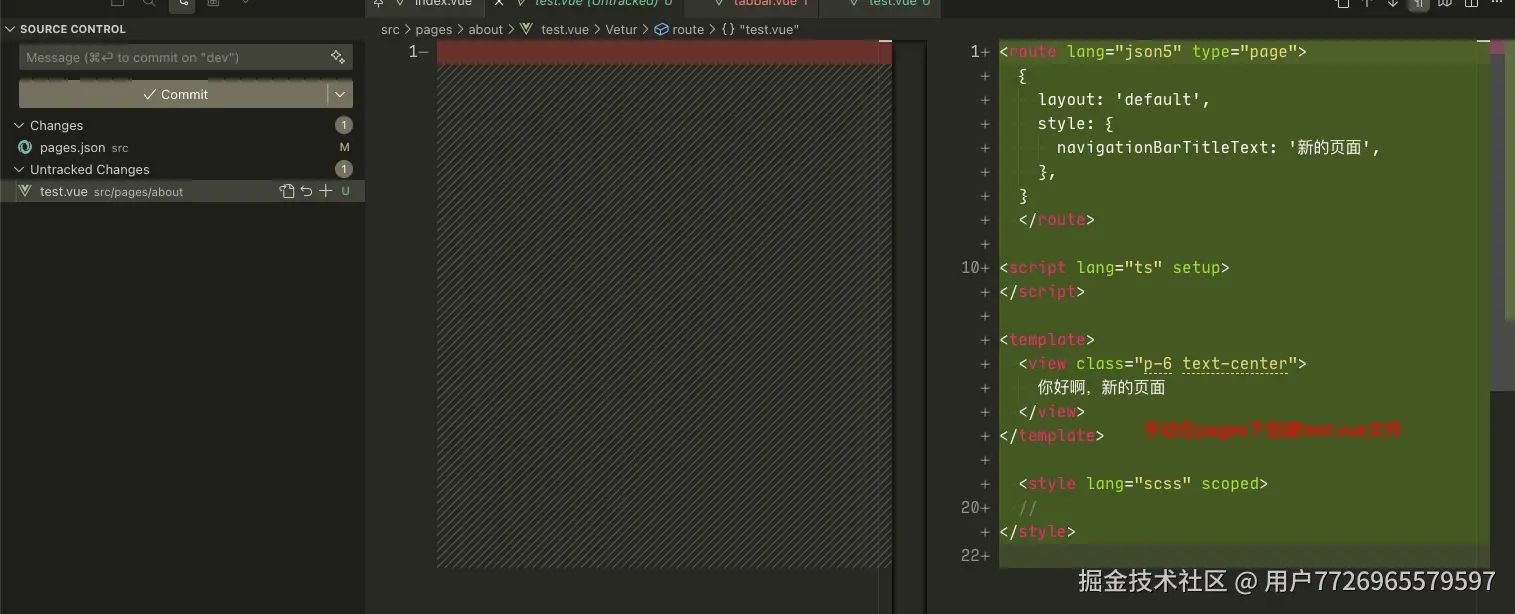
Task: Generate commit message with the sparkle icon
Action: (x=338, y=57)
